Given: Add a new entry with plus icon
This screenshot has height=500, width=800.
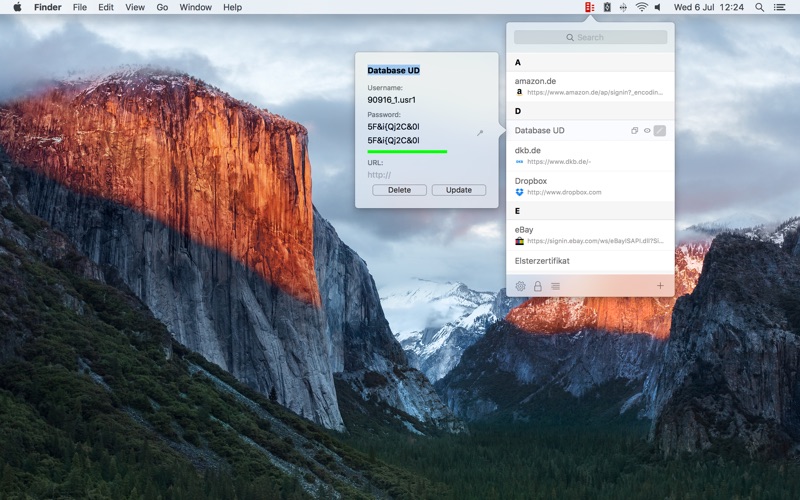Looking at the screenshot, I should pyautogui.click(x=660, y=286).
